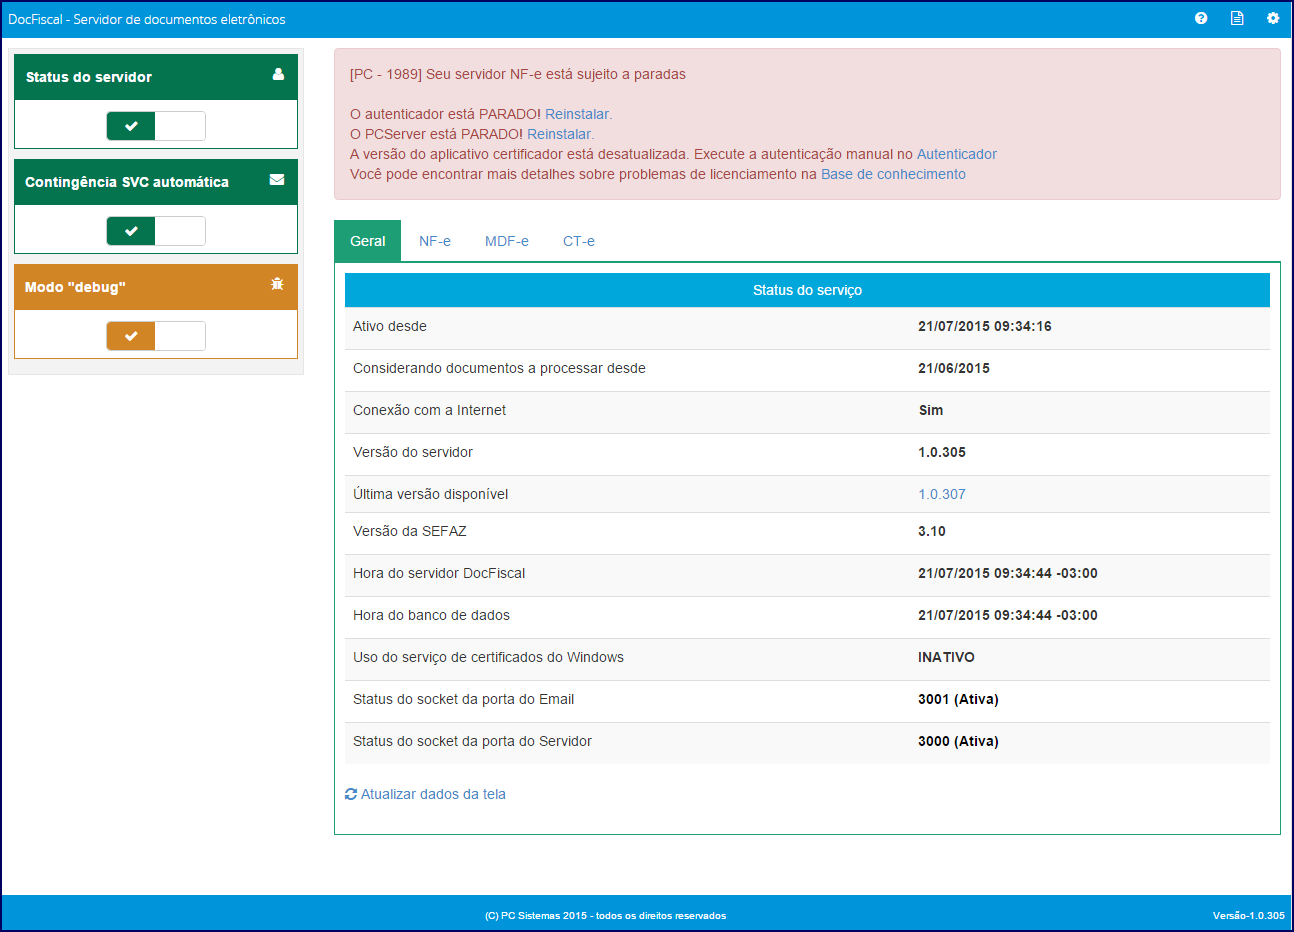Click the 1.0.307 version link
This screenshot has width=1294, height=932.
pyautogui.click(x=942, y=494)
